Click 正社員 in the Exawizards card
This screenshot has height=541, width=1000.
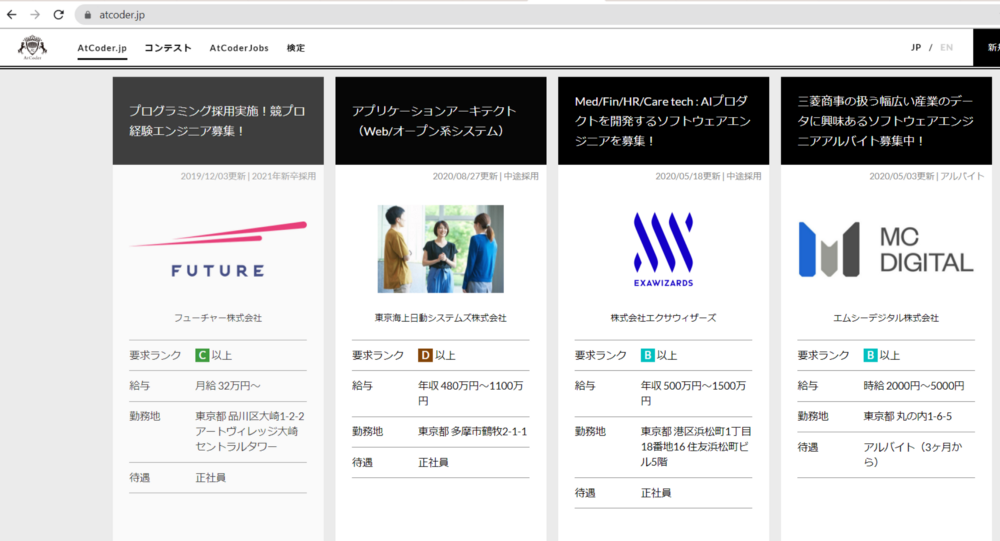pos(656,493)
